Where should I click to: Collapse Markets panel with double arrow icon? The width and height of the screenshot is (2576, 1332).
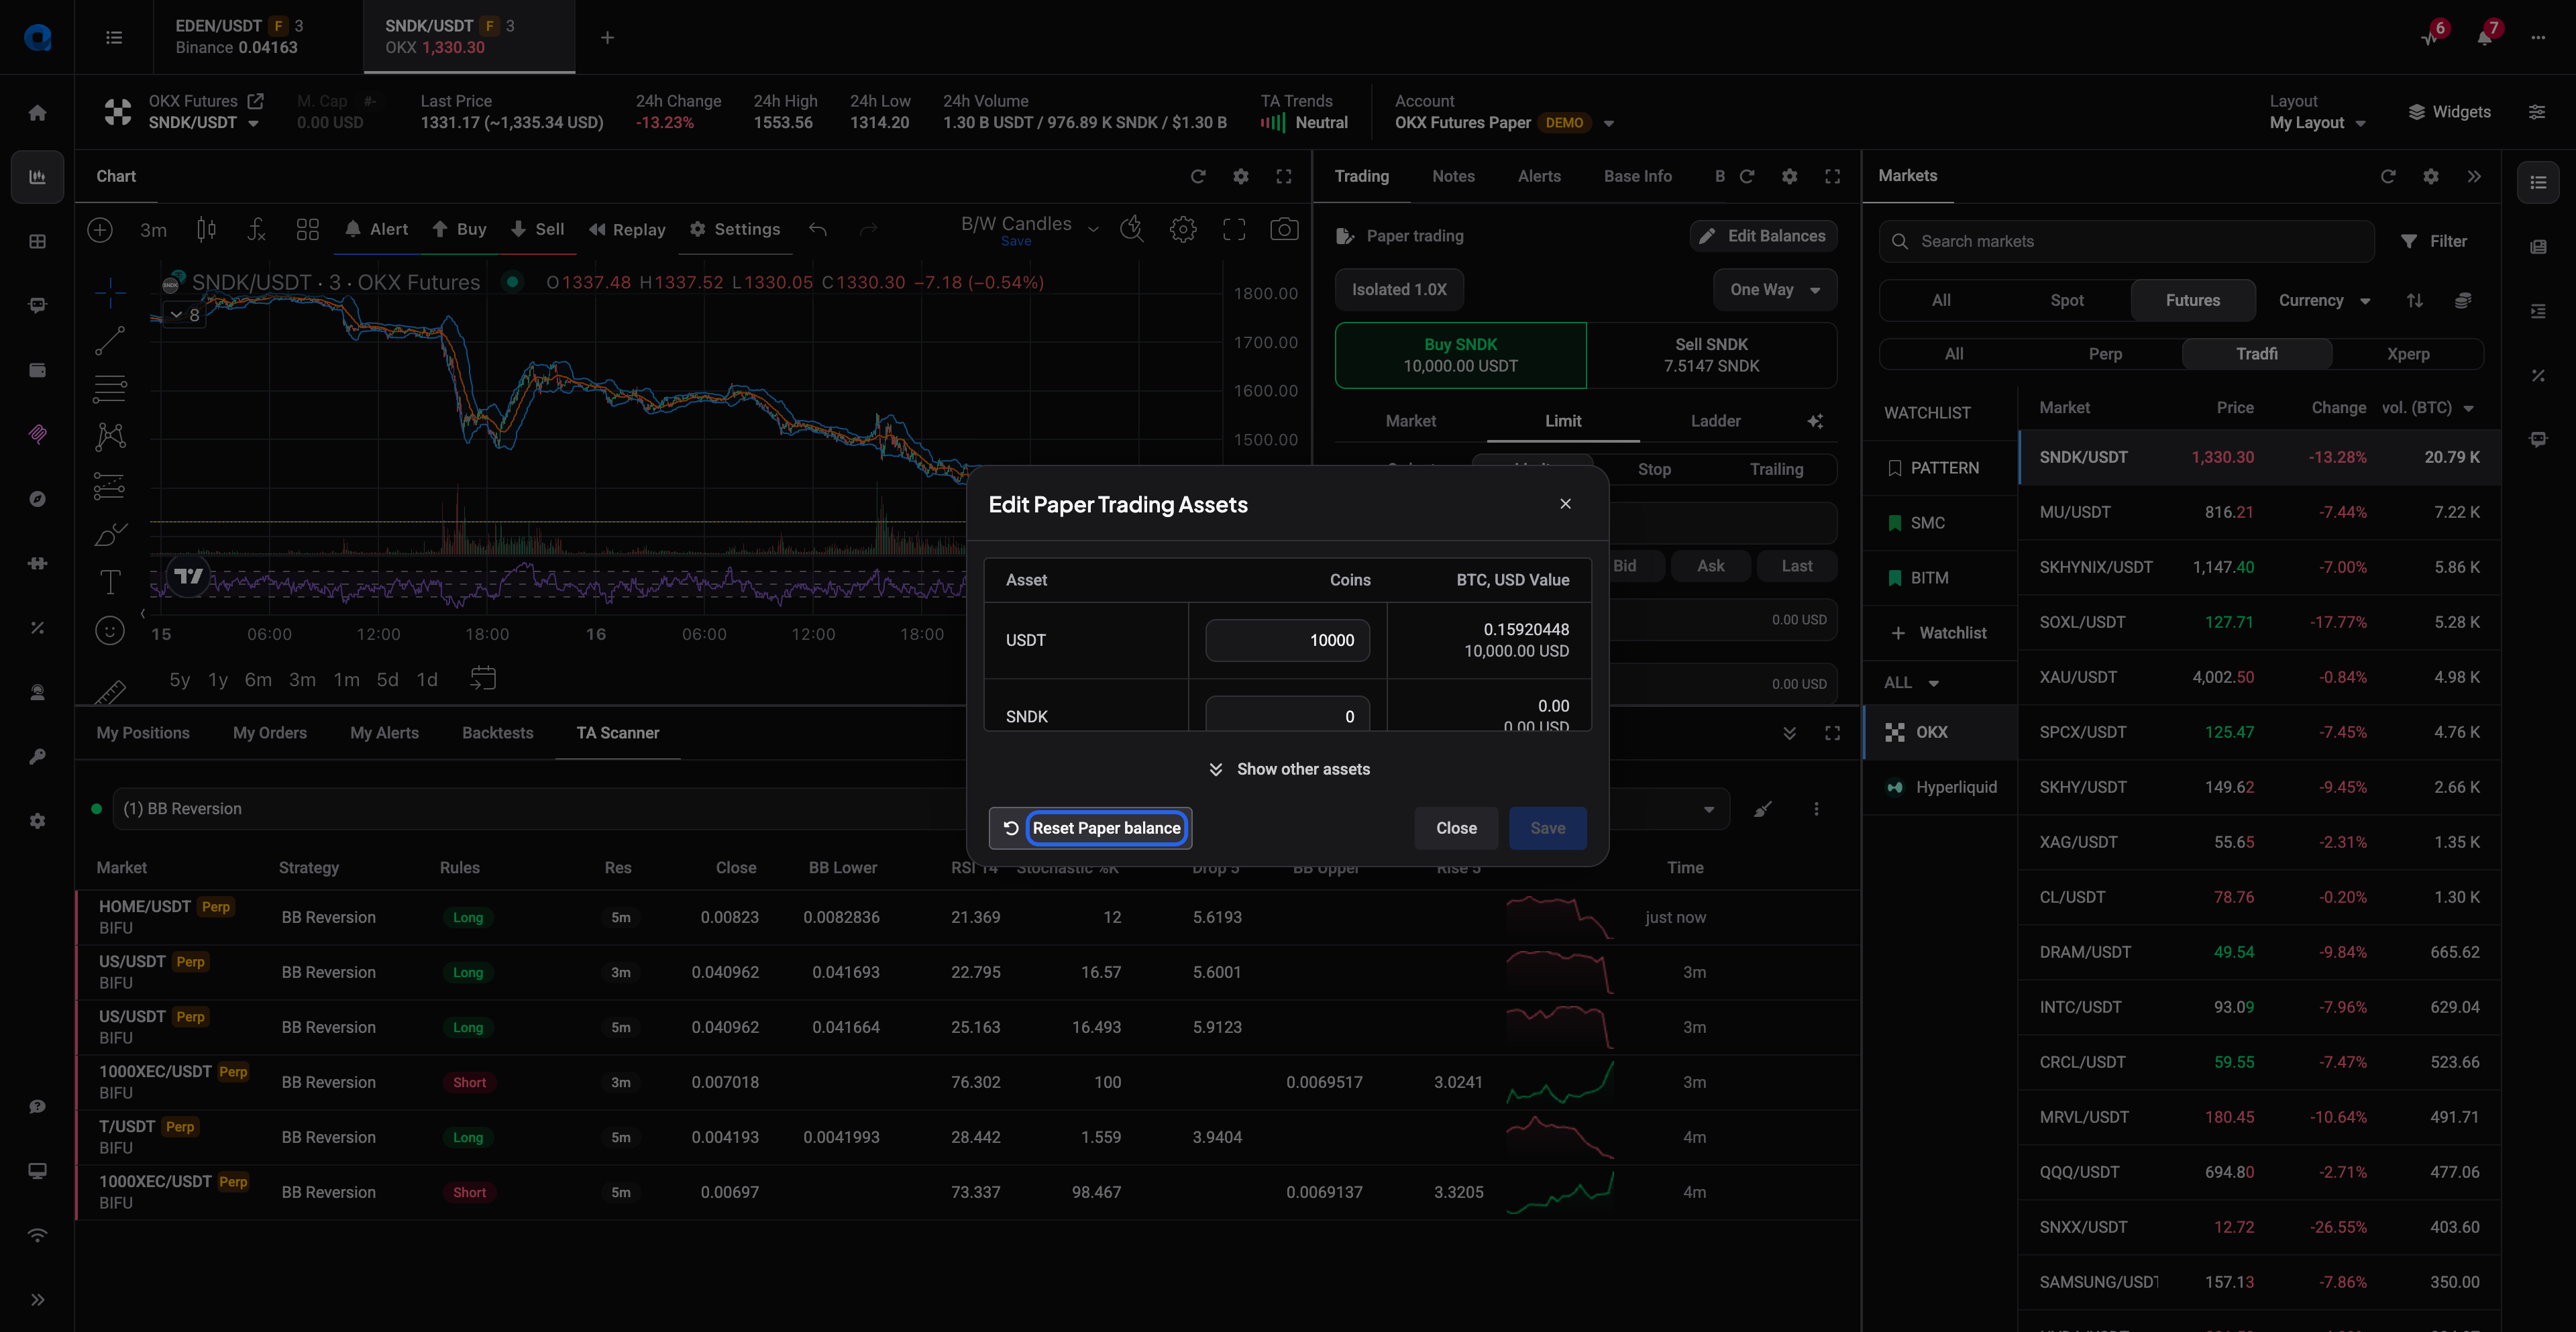[2474, 176]
